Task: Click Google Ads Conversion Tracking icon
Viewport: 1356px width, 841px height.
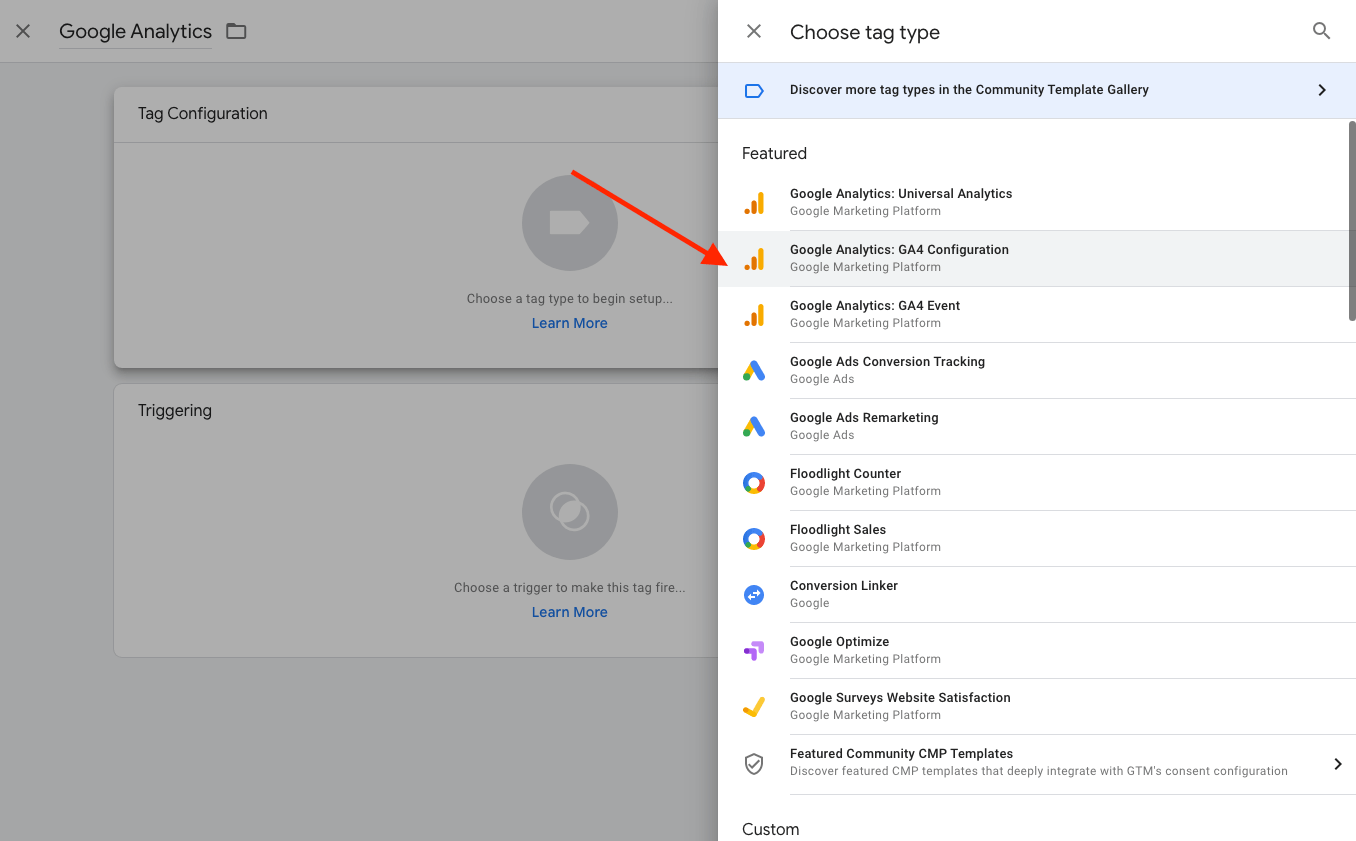Action: (x=754, y=371)
